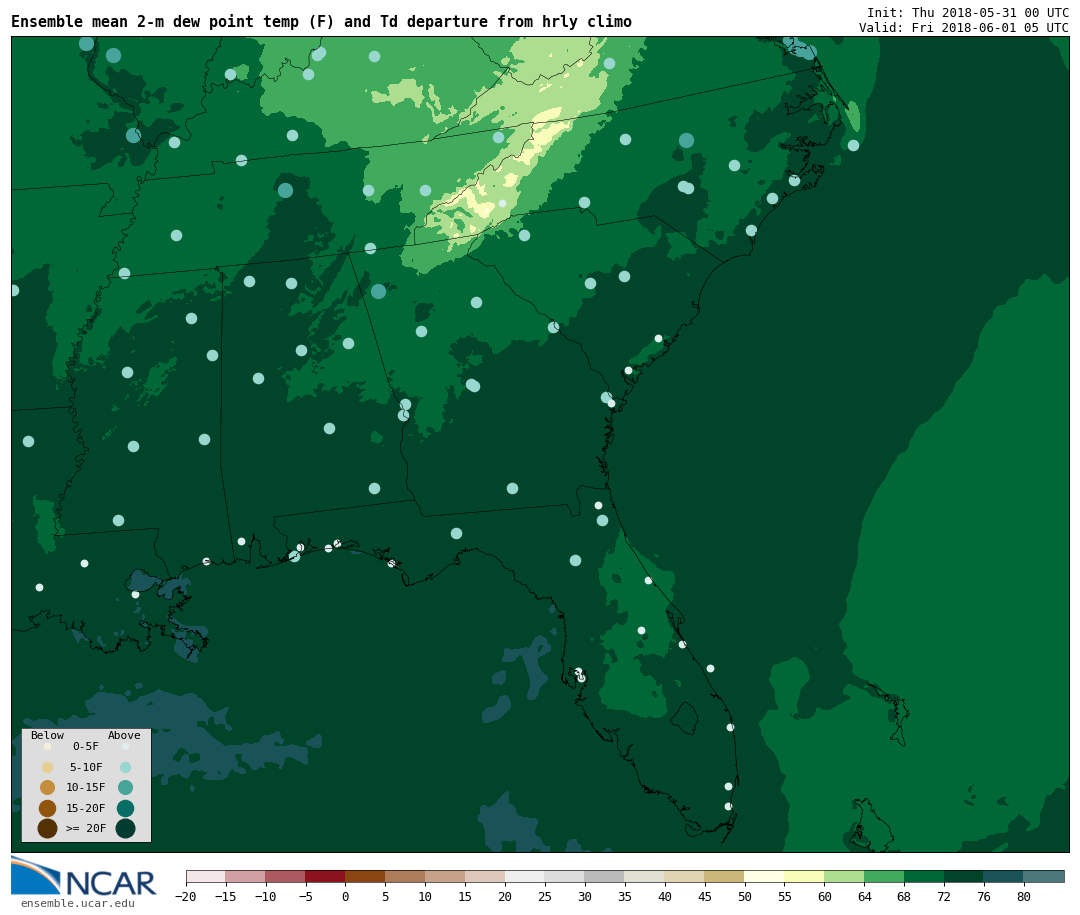Click the map title starting 'Ensemble mean 2-m'
The height and width of the screenshot is (915, 1080).
322,22
